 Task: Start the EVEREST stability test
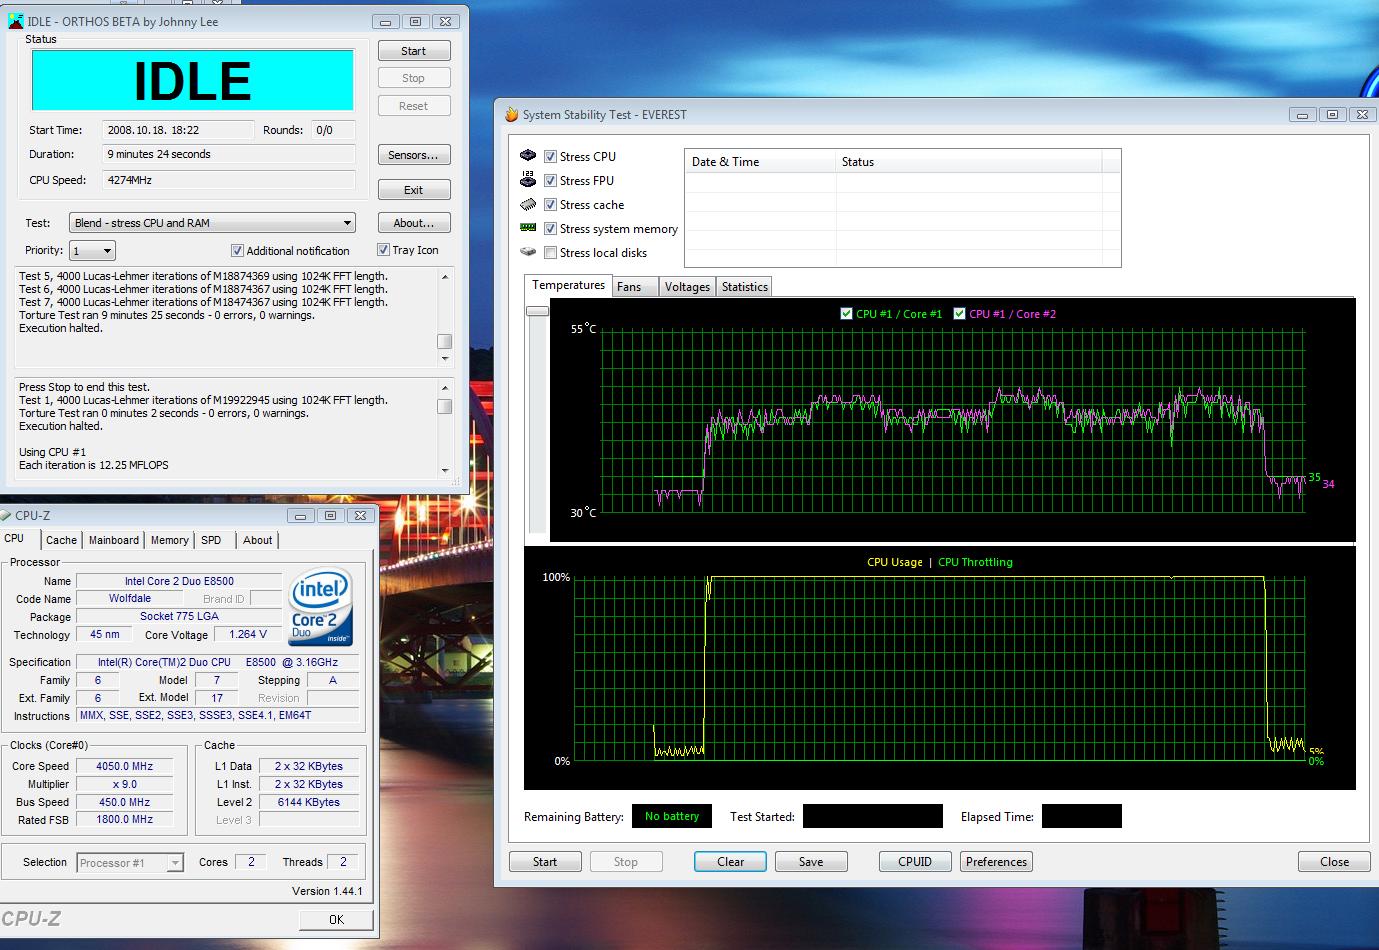pos(545,862)
